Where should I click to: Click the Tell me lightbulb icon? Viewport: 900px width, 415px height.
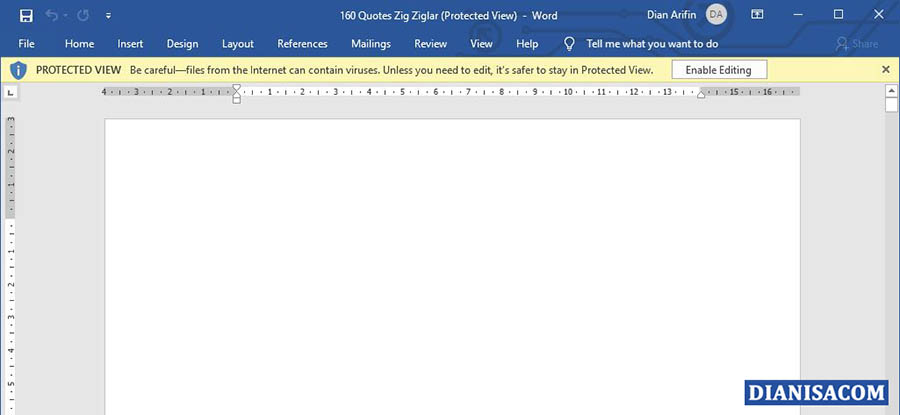point(569,44)
